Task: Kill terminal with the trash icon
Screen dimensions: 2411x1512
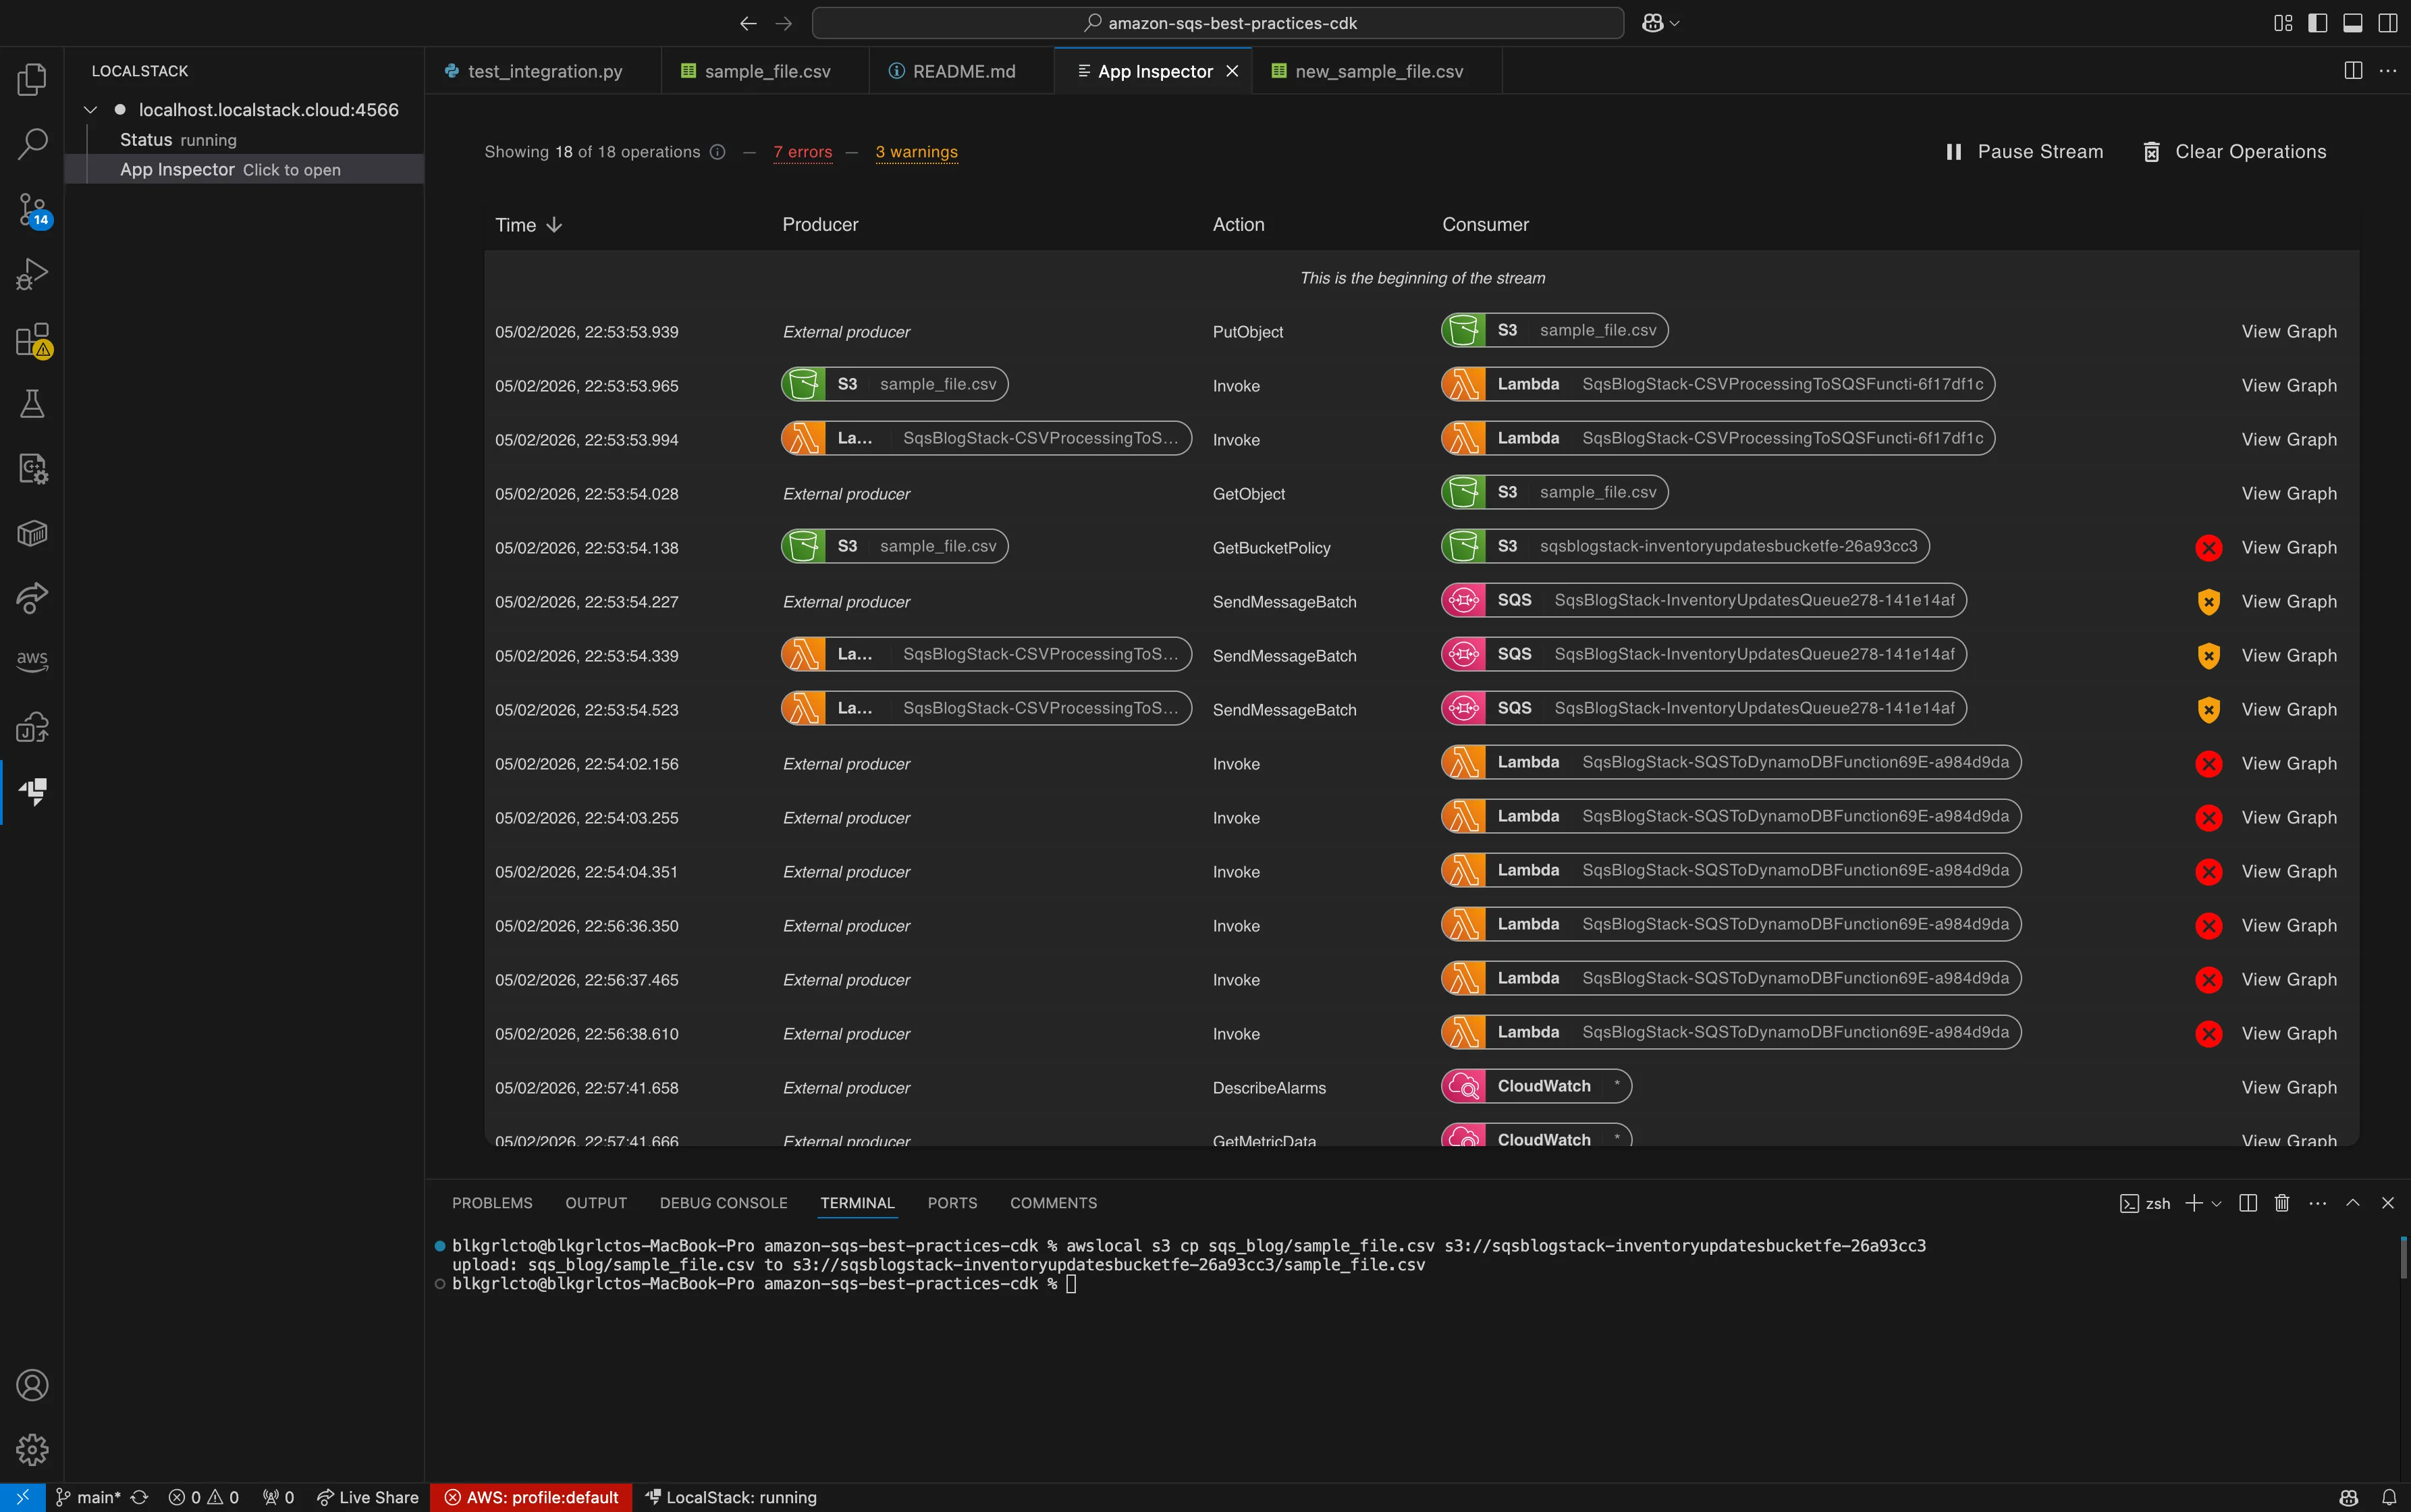Action: (2282, 1203)
